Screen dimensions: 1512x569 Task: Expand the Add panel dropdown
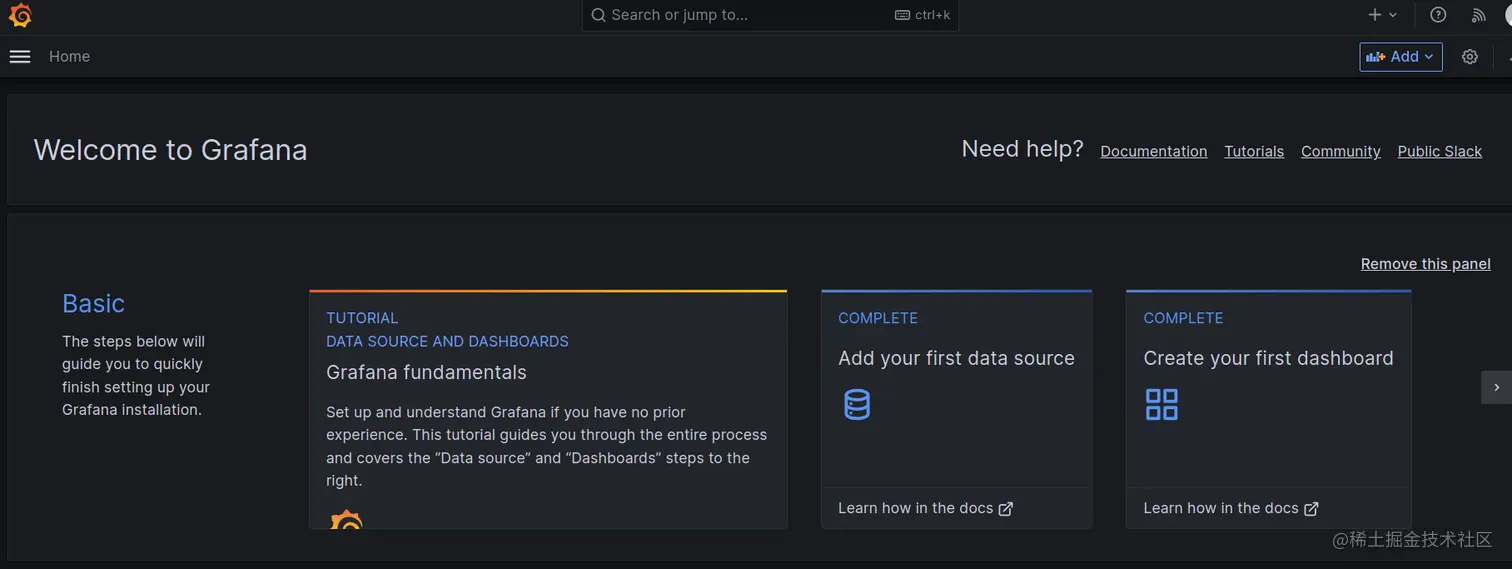[1400, 57]
